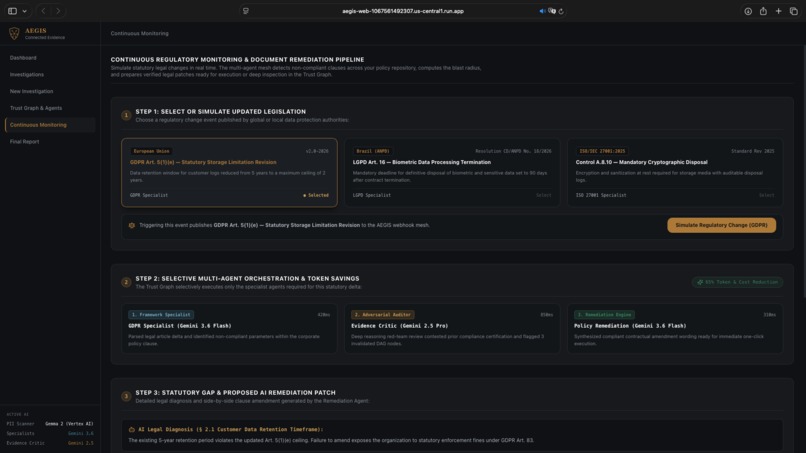Click the 85% Token & Cost Reduction badge

point(737,282)
